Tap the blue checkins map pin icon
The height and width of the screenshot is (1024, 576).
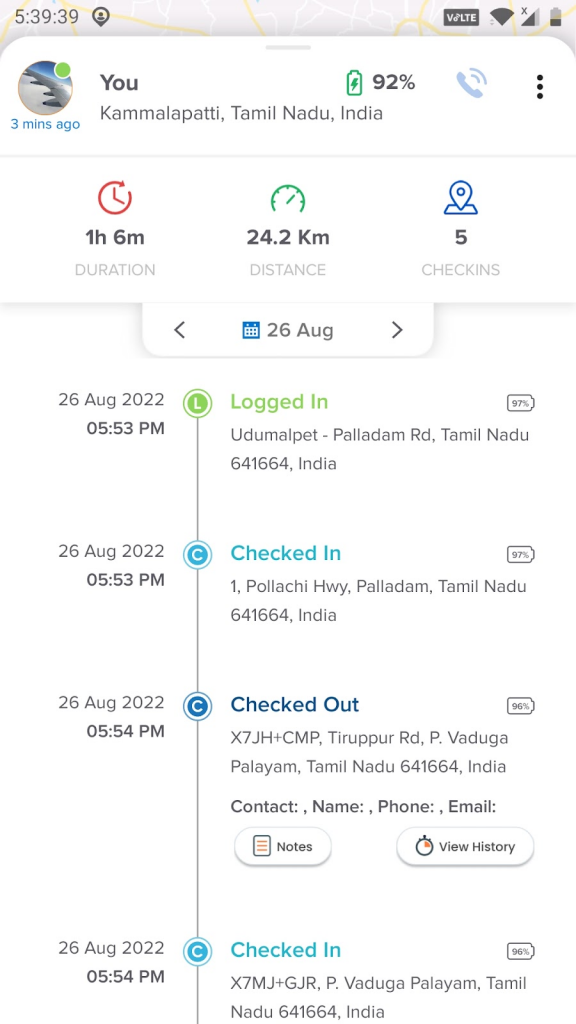[460, 198]
